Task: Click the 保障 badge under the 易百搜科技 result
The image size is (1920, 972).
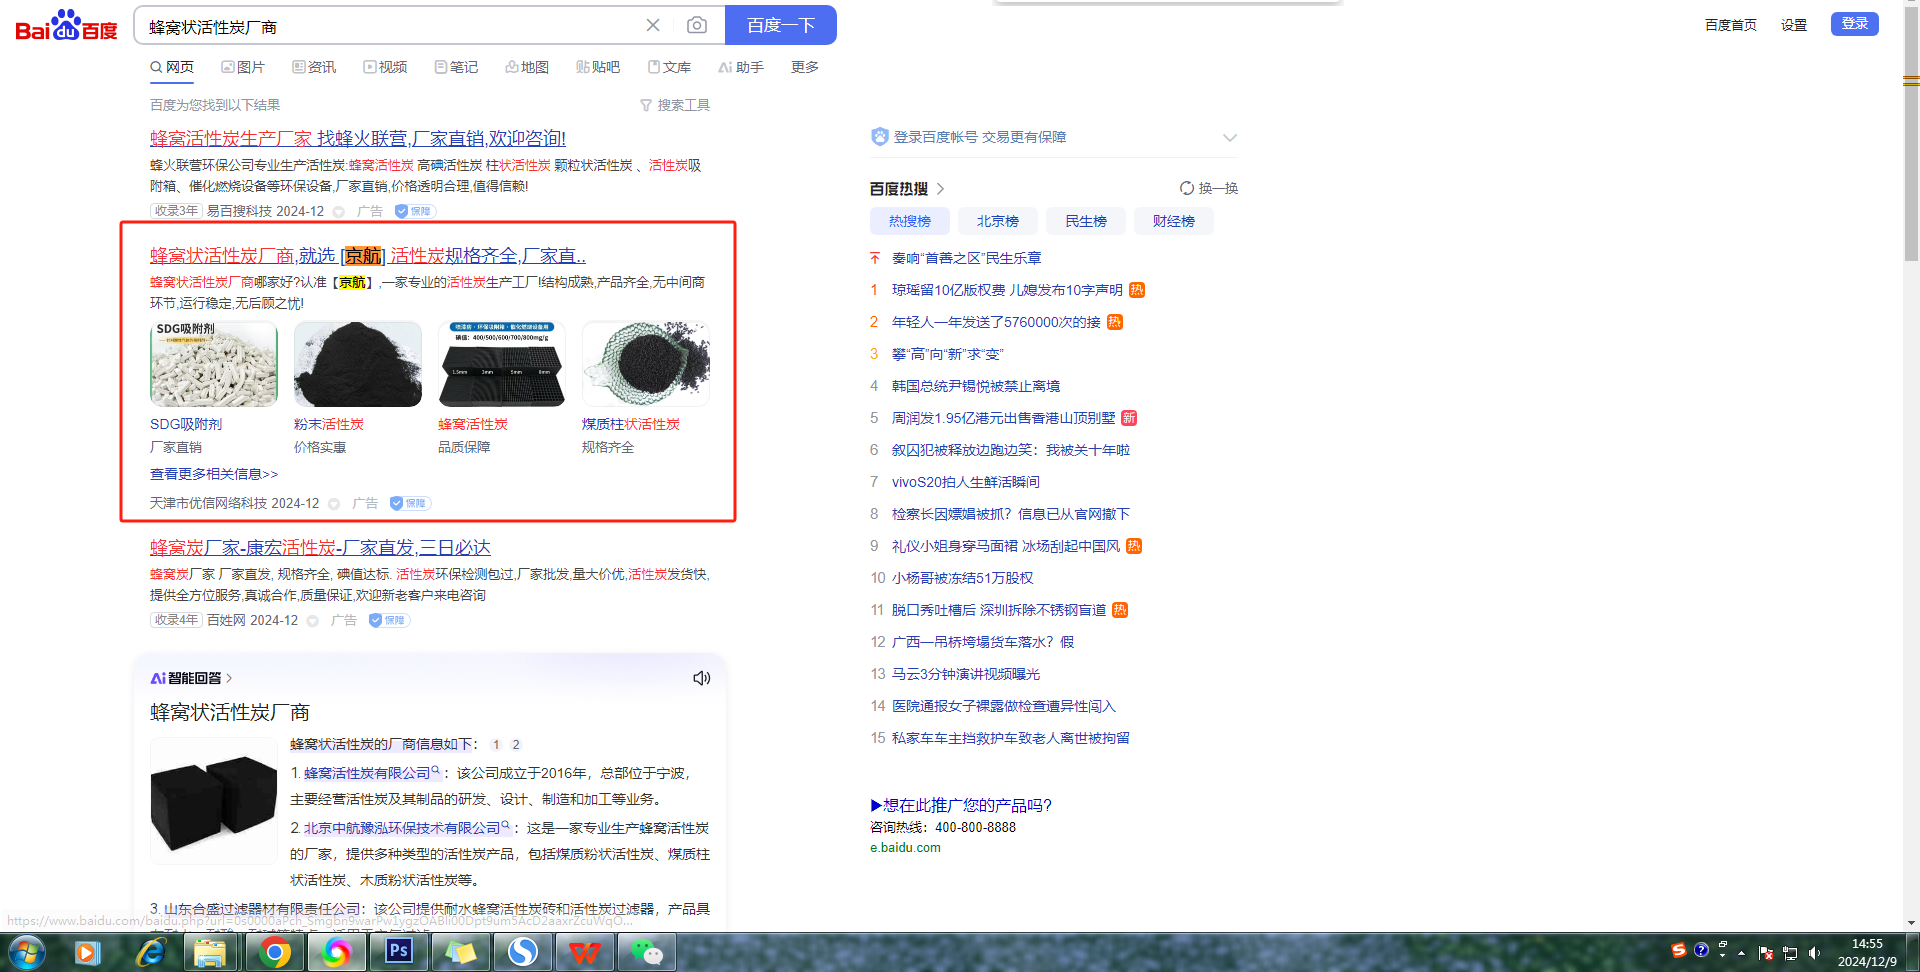Action: (x=414, y=211)
